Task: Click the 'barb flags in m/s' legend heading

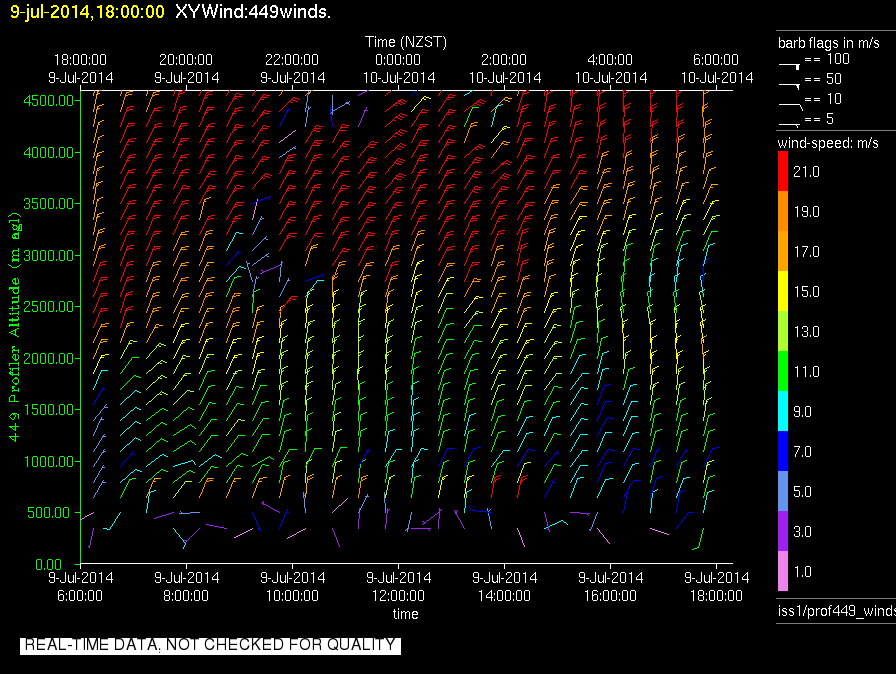Action: click(830, 43)
